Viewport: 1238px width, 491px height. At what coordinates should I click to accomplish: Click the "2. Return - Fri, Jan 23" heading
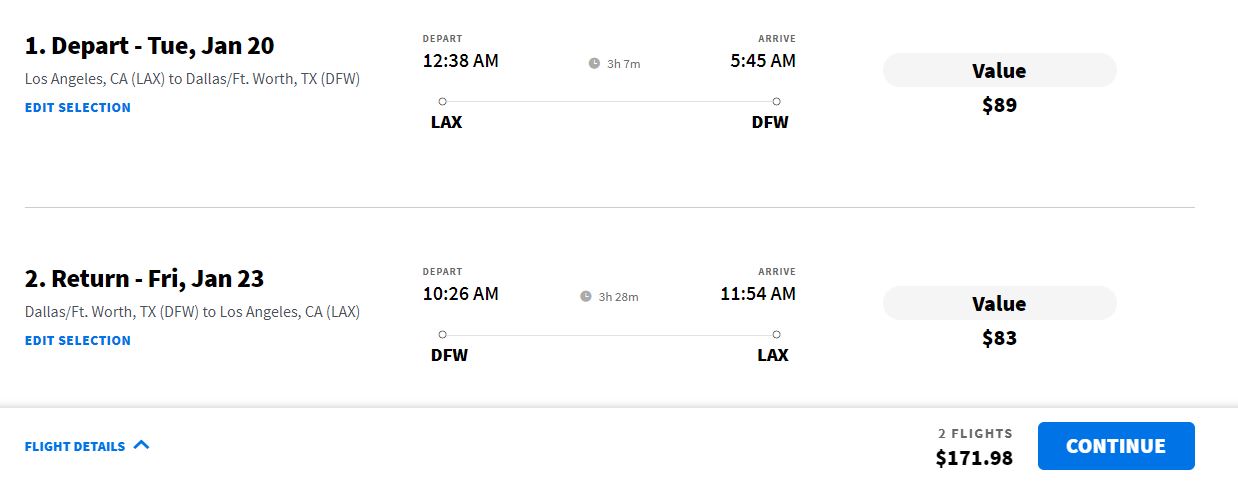[x=144, y=279]
